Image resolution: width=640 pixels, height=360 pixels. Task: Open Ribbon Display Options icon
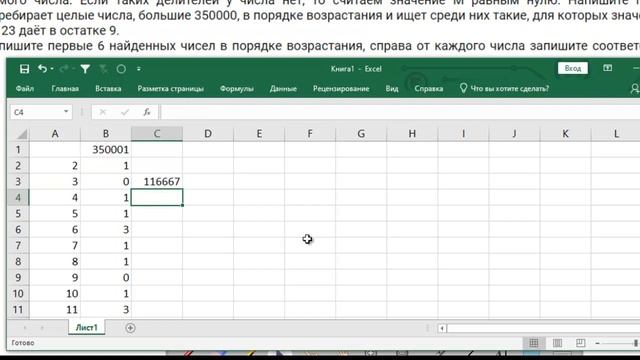tap(607, 68)
